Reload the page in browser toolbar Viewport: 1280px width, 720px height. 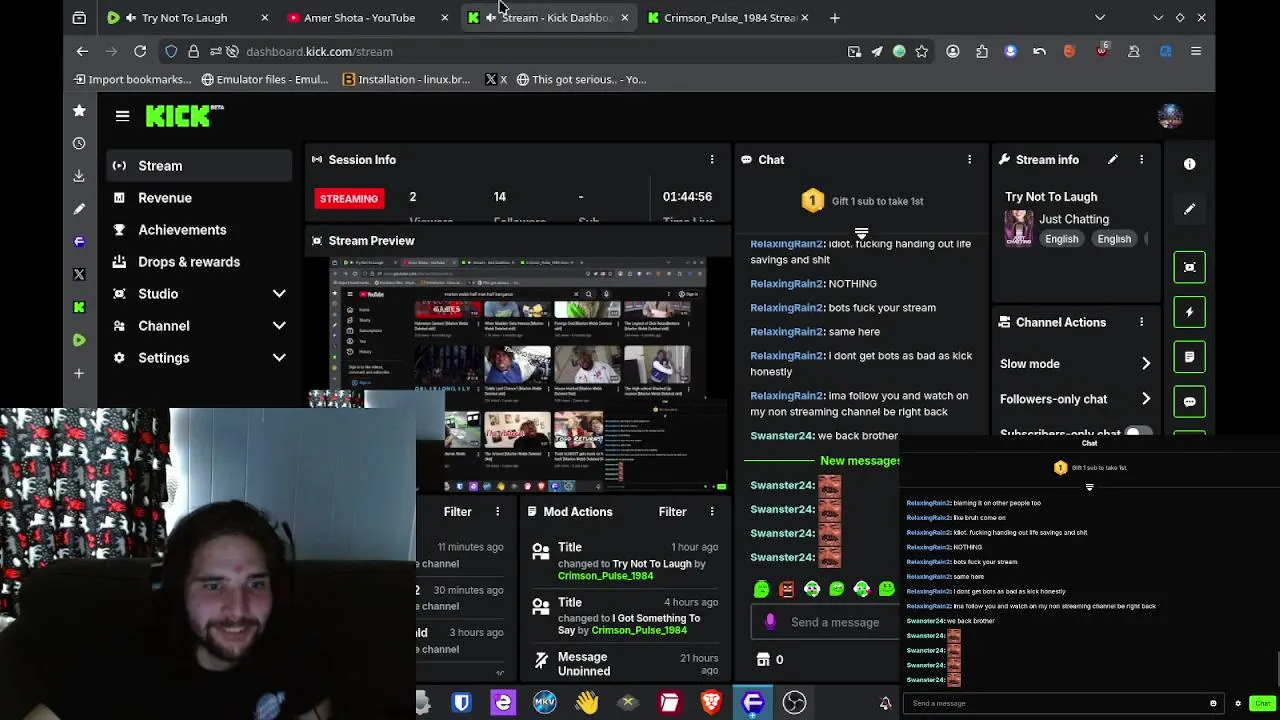pos(140,51)
